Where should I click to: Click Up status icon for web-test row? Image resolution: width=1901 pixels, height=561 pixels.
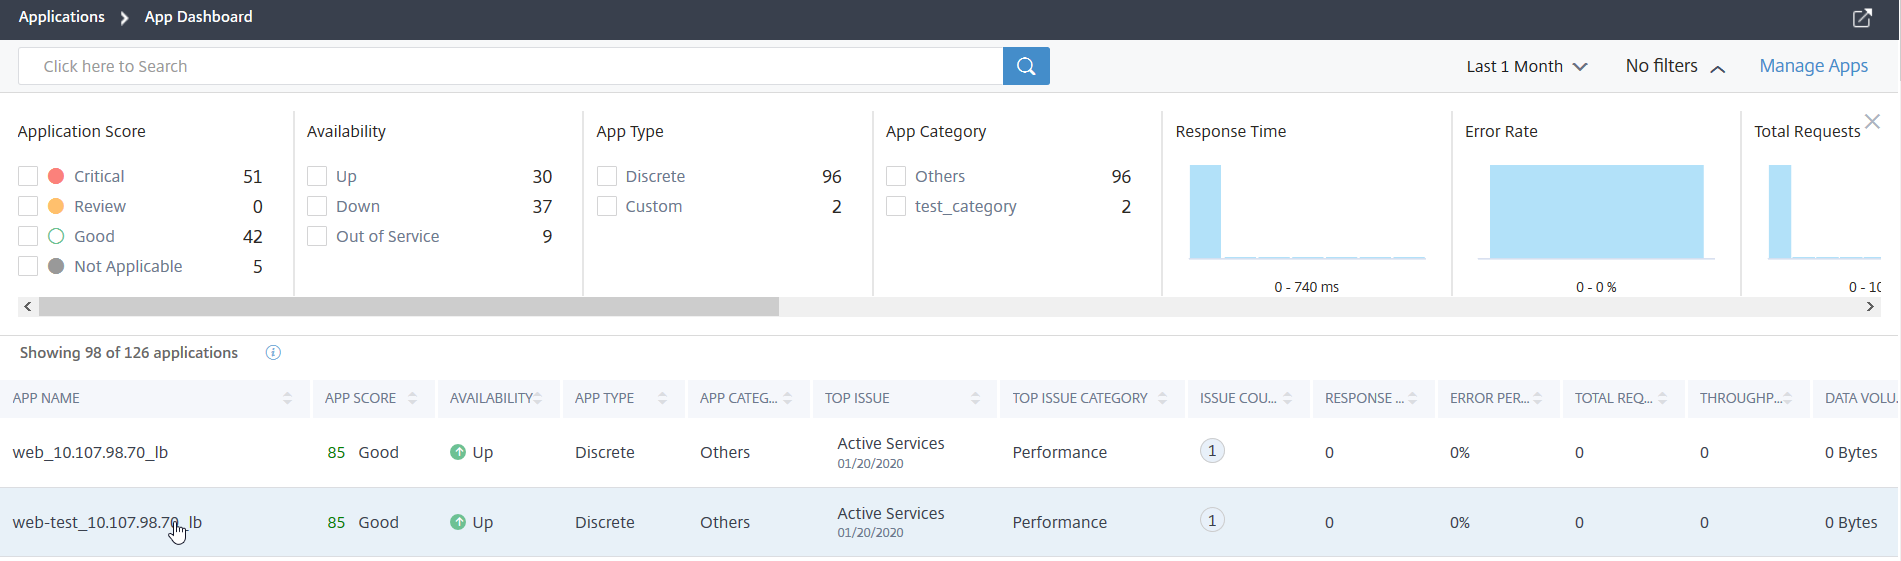coord(458,522)
